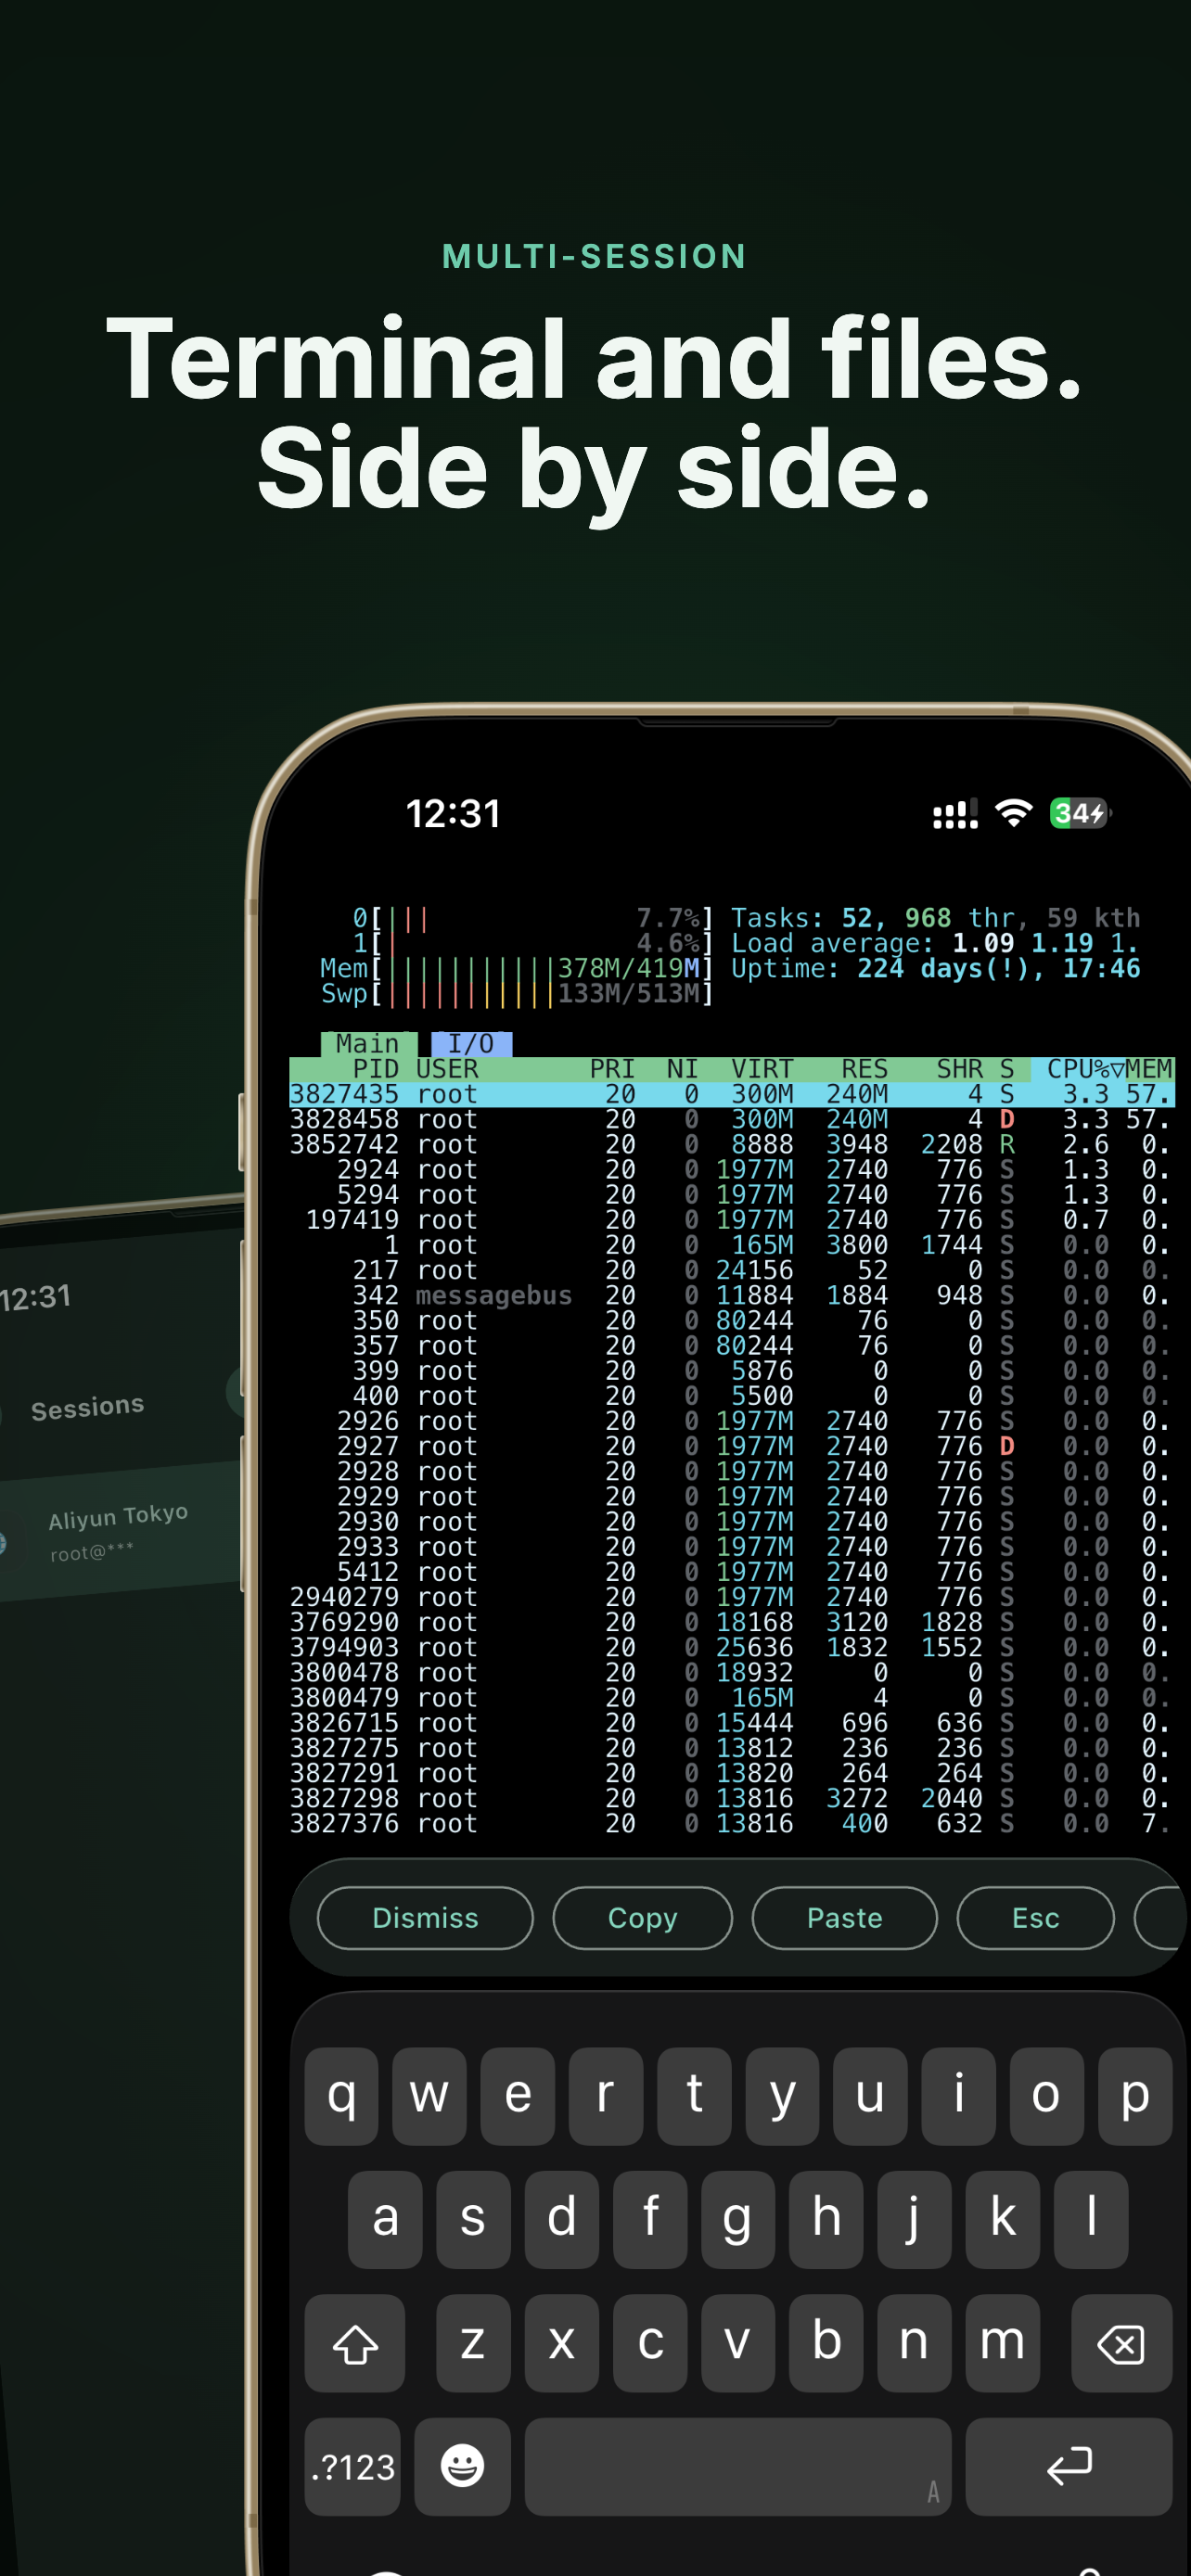
Task: Tap the space bar
Action: [x=738, y=2466]
